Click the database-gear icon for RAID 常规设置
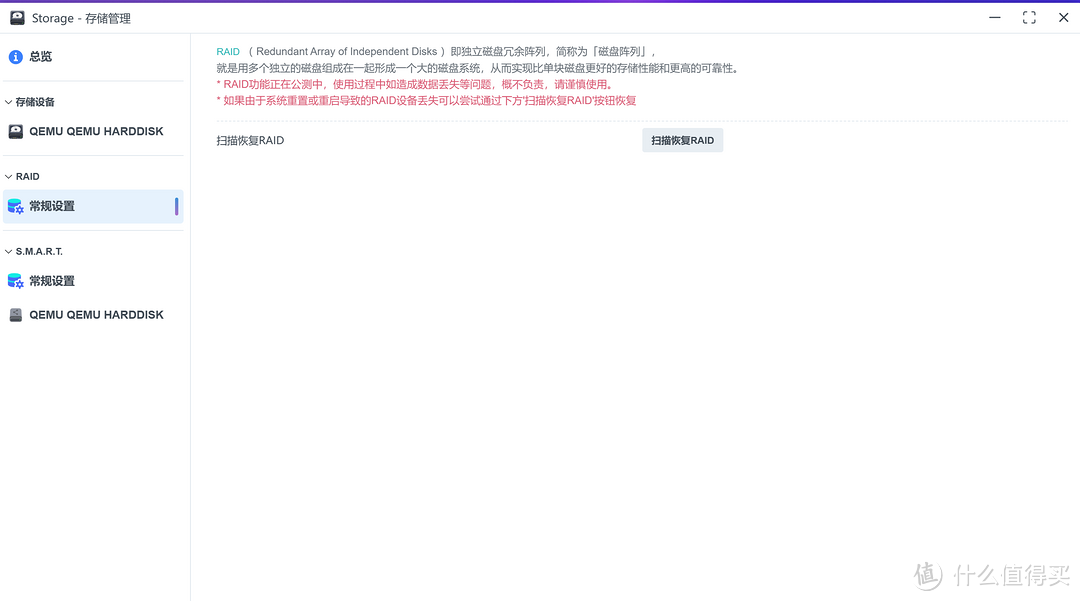This screenshot has width=1080, height=601. point(16,206)
